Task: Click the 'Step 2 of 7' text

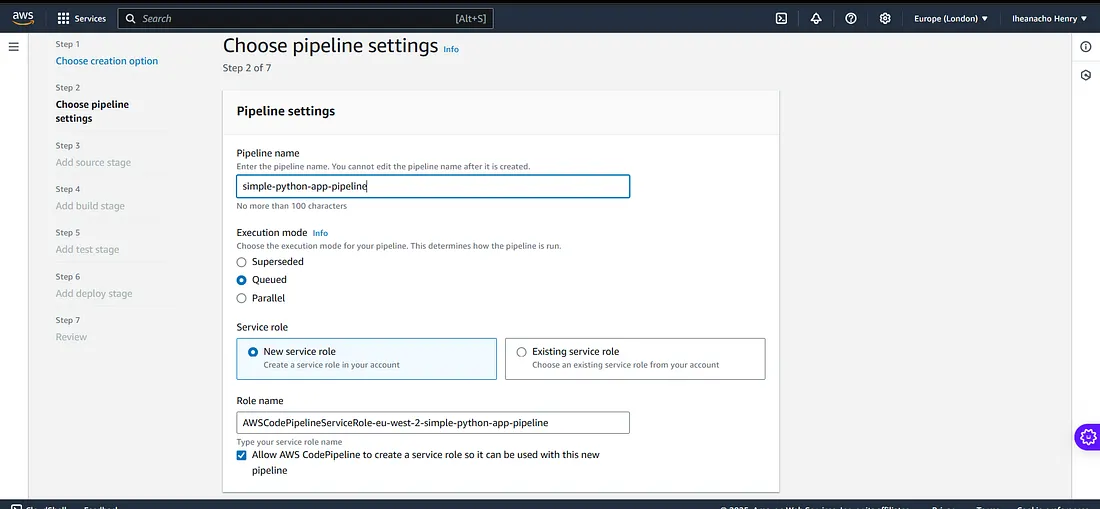Action: tap(247, 68)
